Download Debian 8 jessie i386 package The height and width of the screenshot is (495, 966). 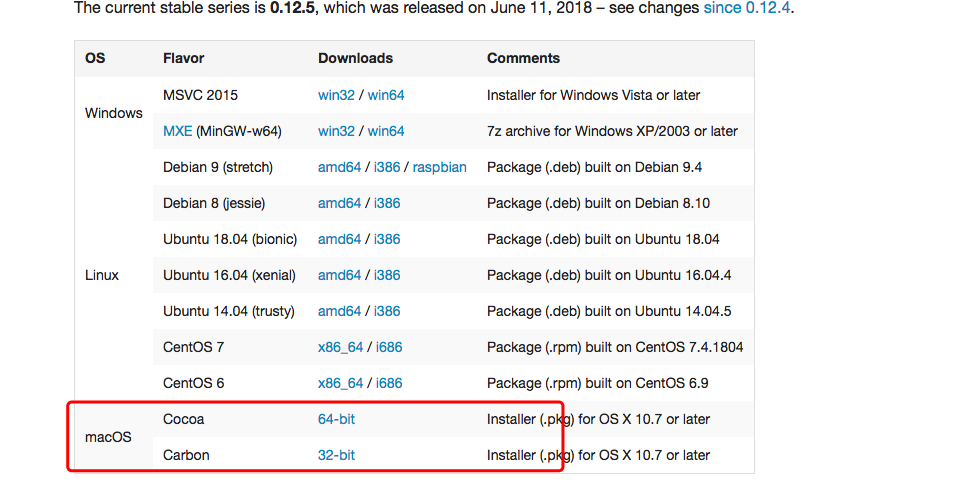pos(387,203)
